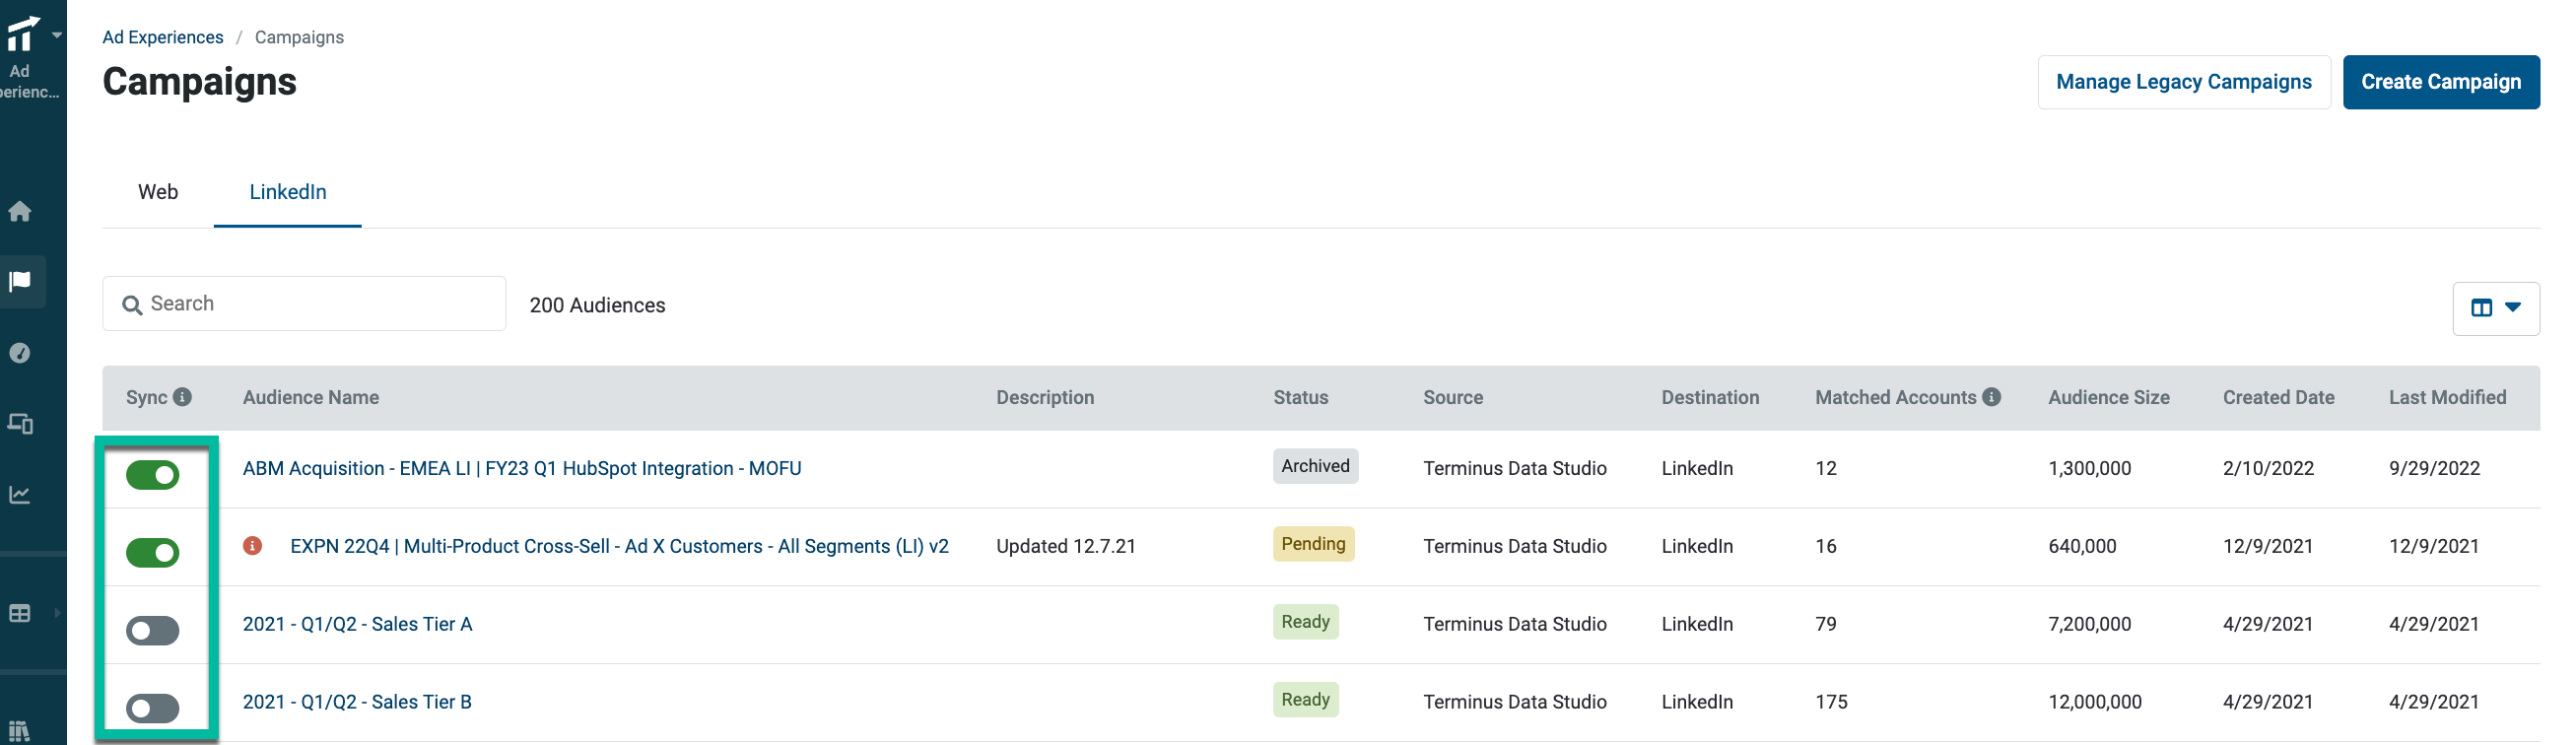Toggle sync for EXPN 22Q4 audience
The width and height of the screenshot is (2576, 745).
click(153, 553)
